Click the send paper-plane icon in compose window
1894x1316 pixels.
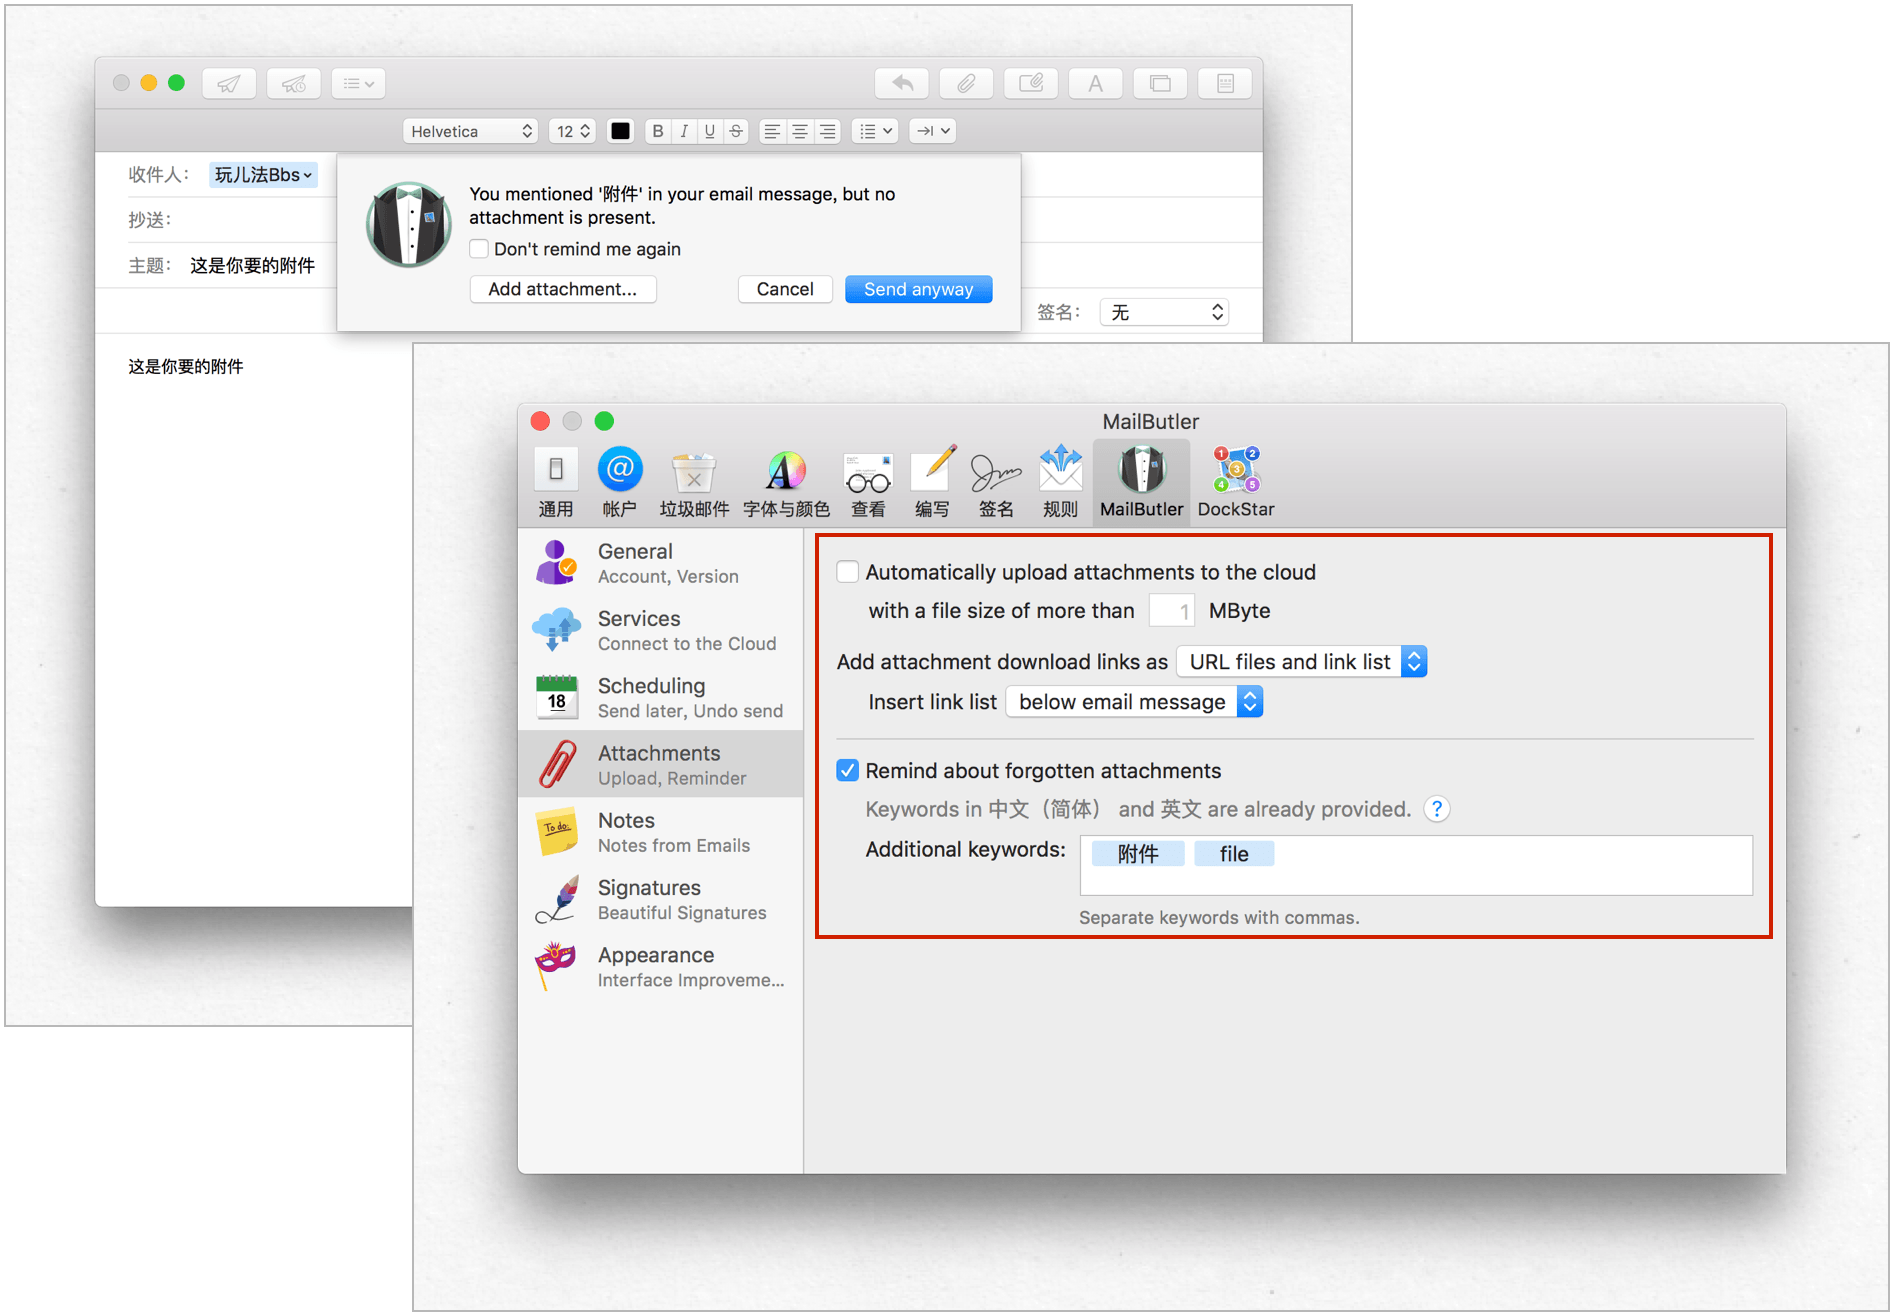(229, 83)
